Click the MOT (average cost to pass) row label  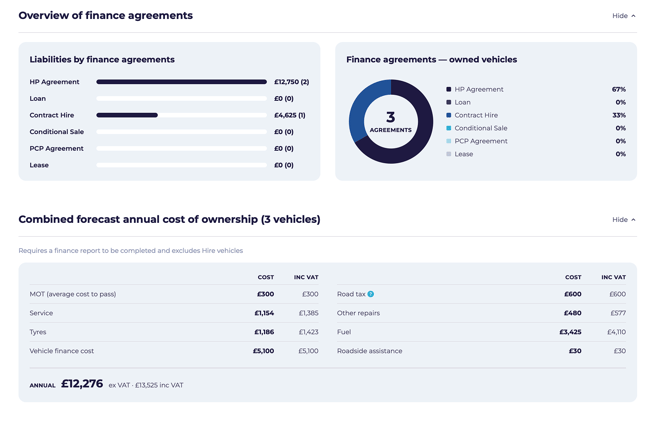tap(73, 294)
